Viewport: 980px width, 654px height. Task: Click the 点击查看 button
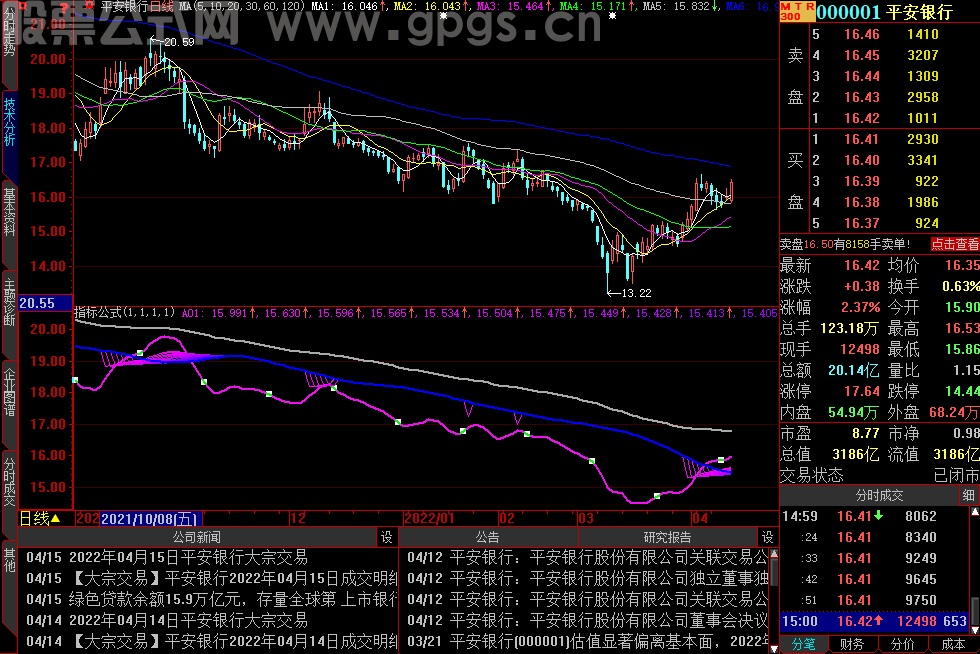[x=955, y=244]
